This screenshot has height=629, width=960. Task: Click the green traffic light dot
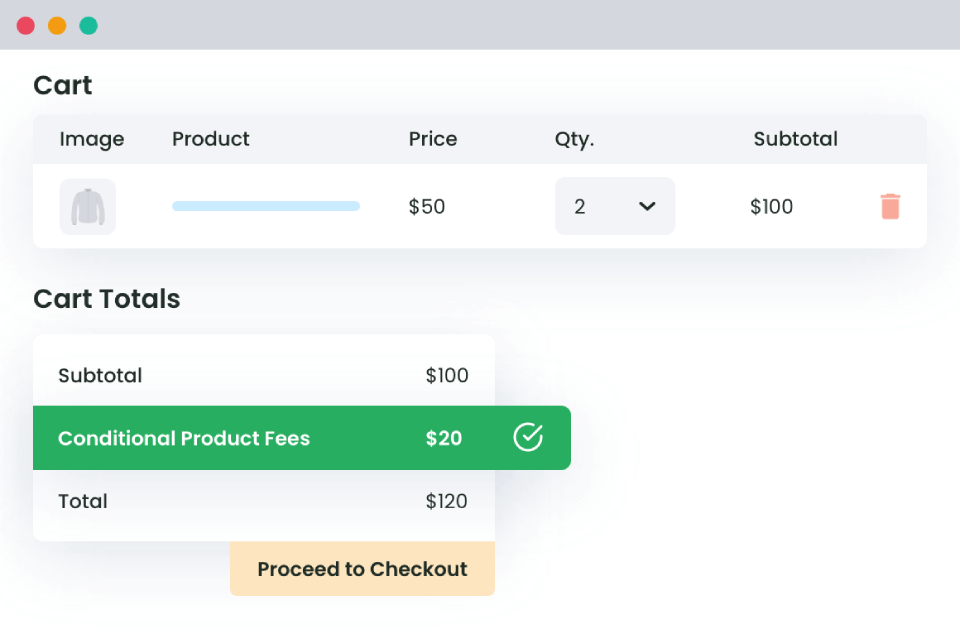[88, 25]
